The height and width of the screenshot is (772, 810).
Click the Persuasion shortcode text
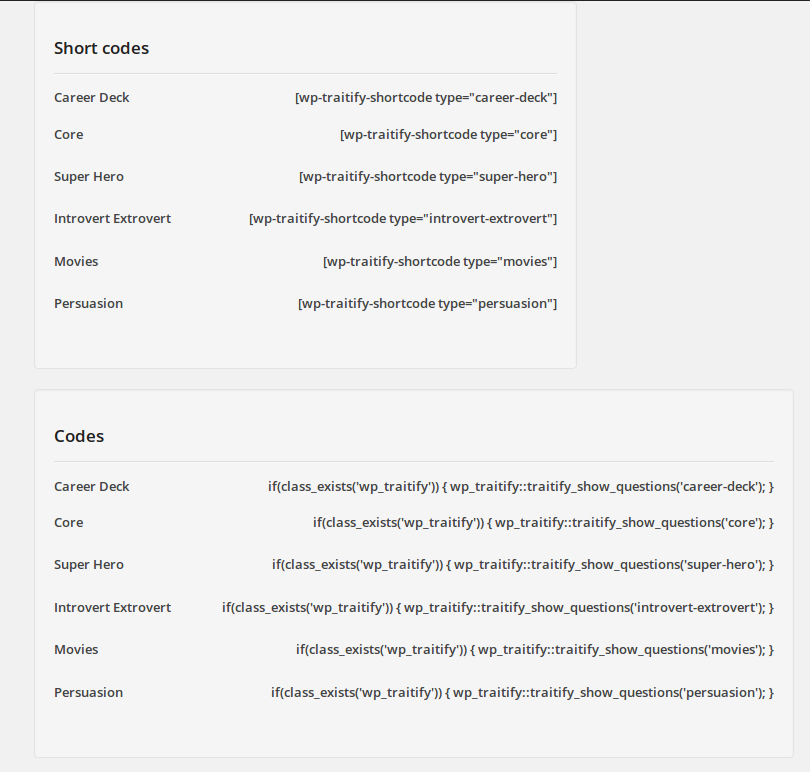(x=427, y=303)
